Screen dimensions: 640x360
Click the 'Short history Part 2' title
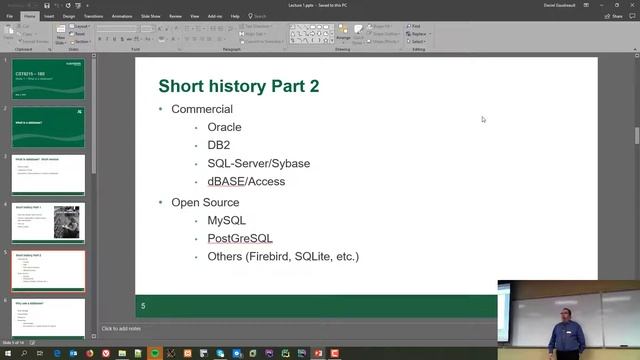(x=239, y=86)
